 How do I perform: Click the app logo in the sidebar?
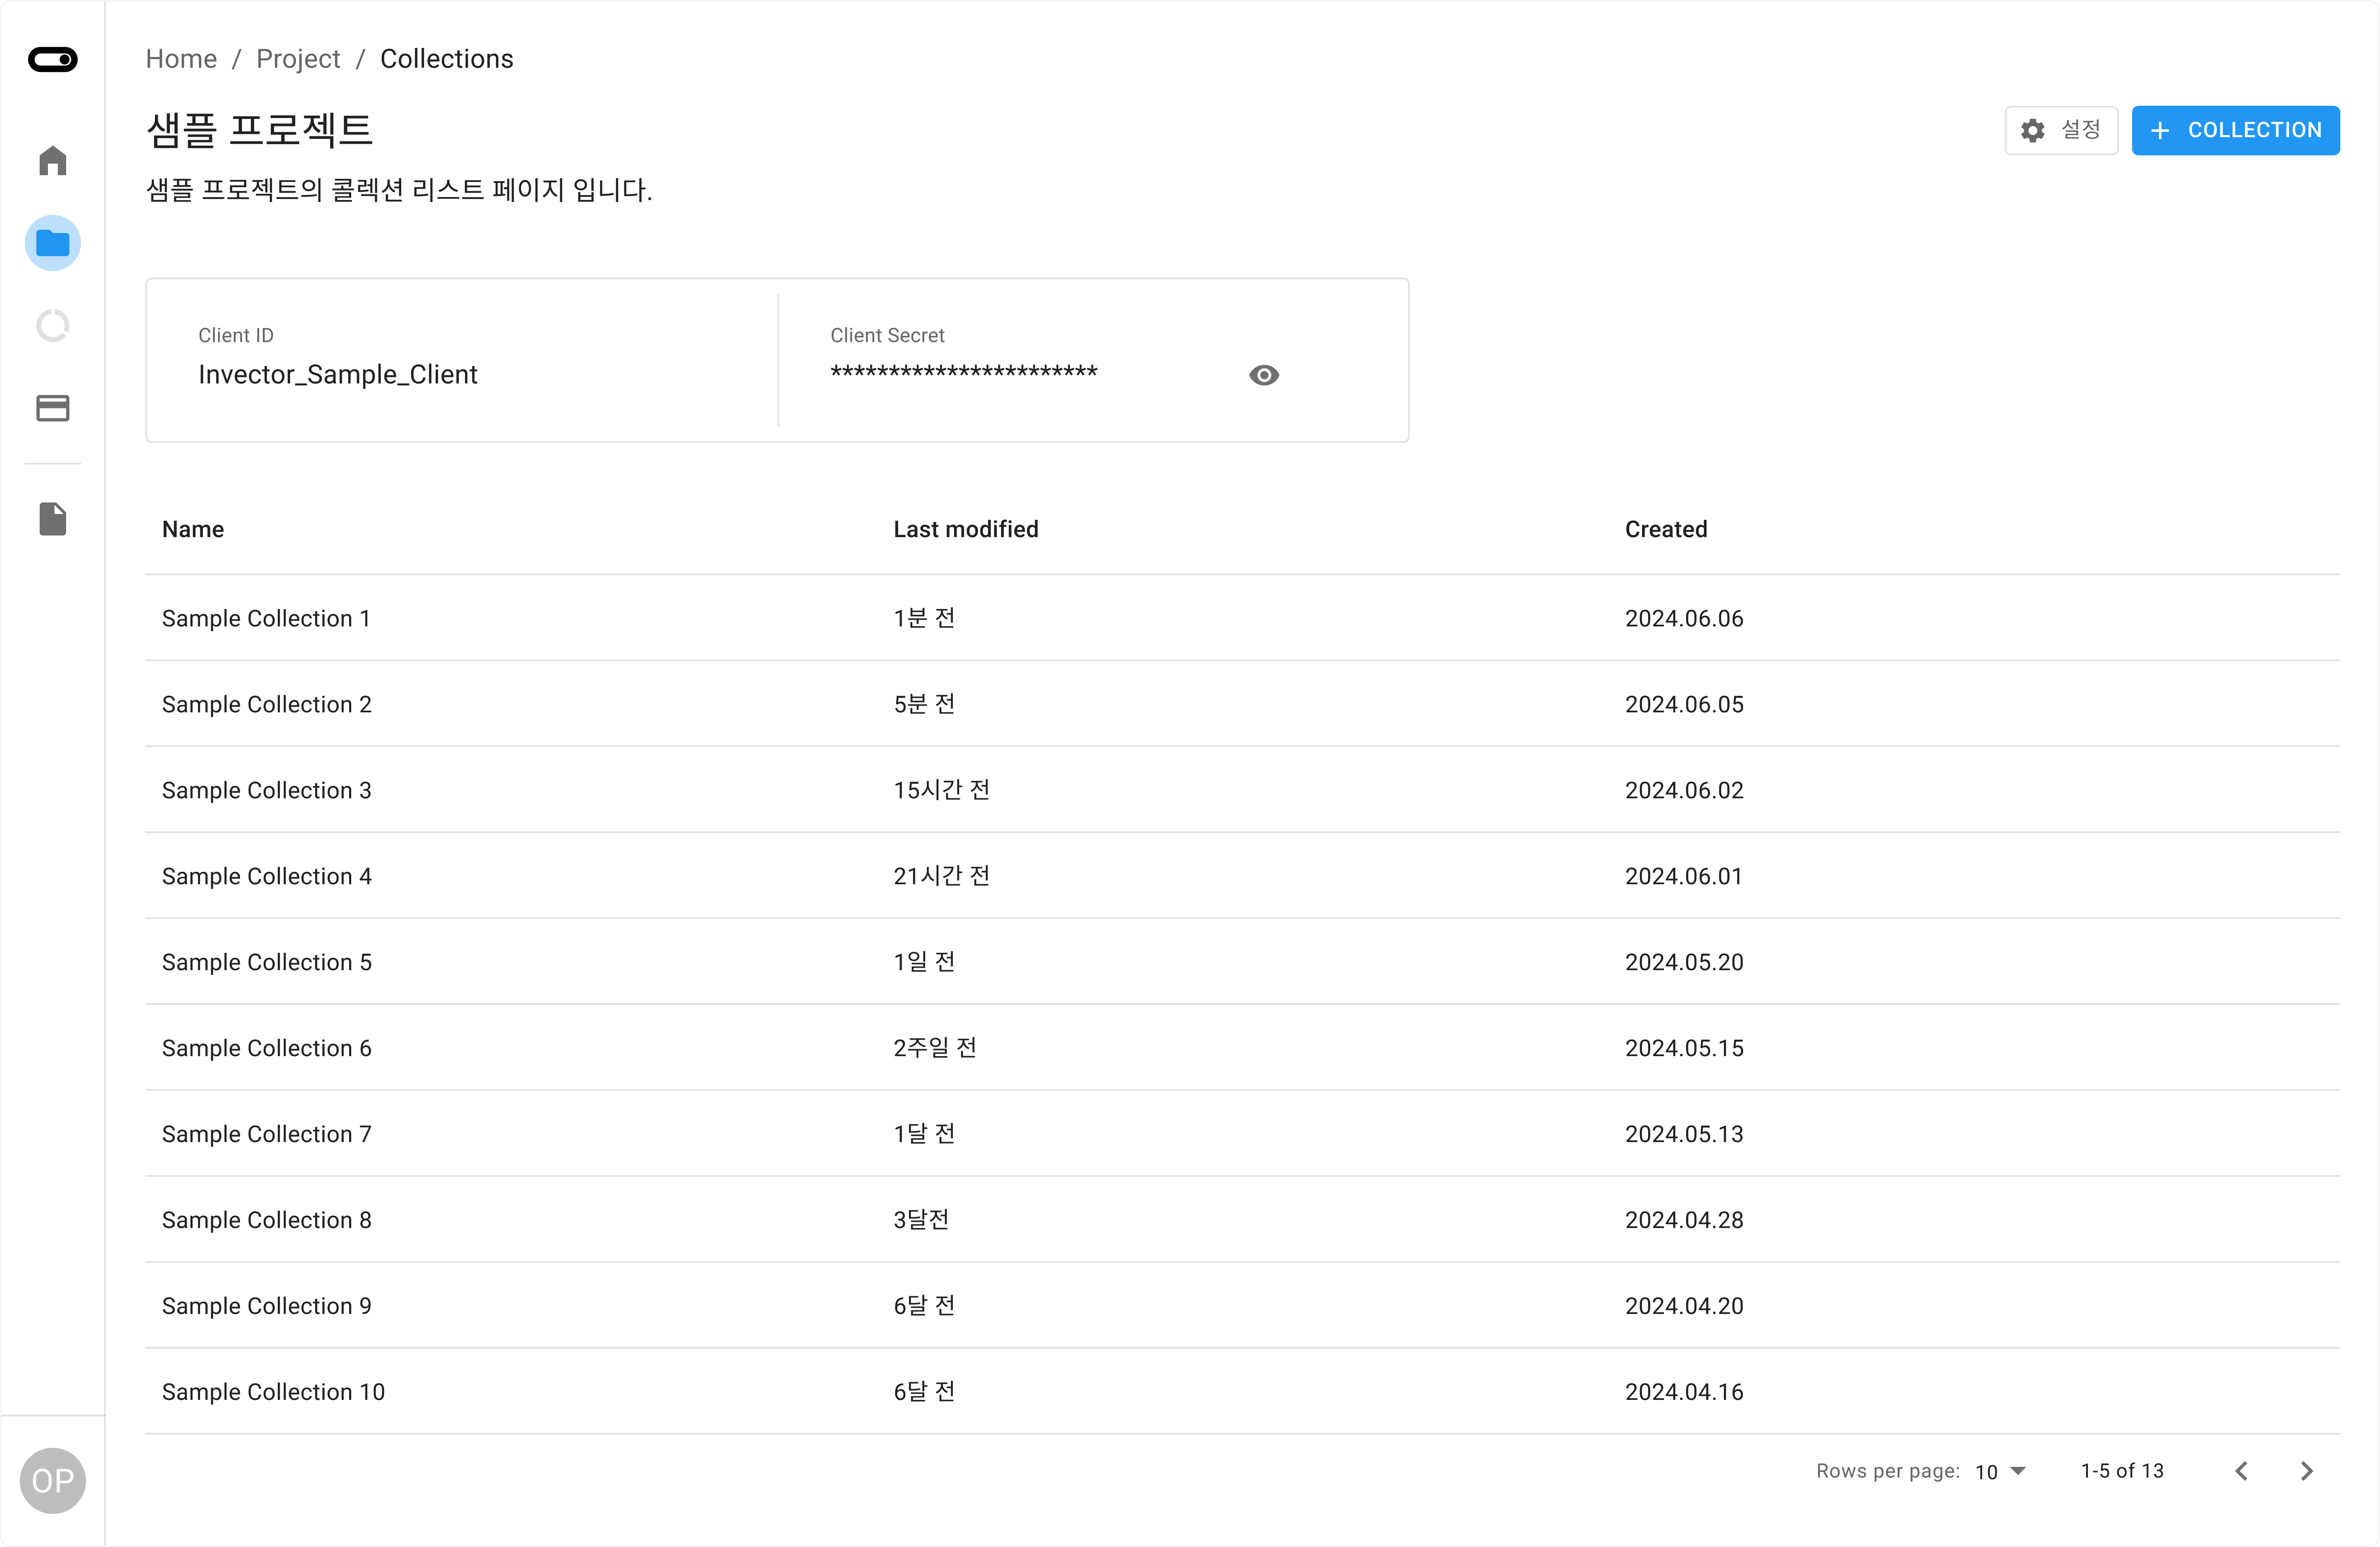pos(53,60)
